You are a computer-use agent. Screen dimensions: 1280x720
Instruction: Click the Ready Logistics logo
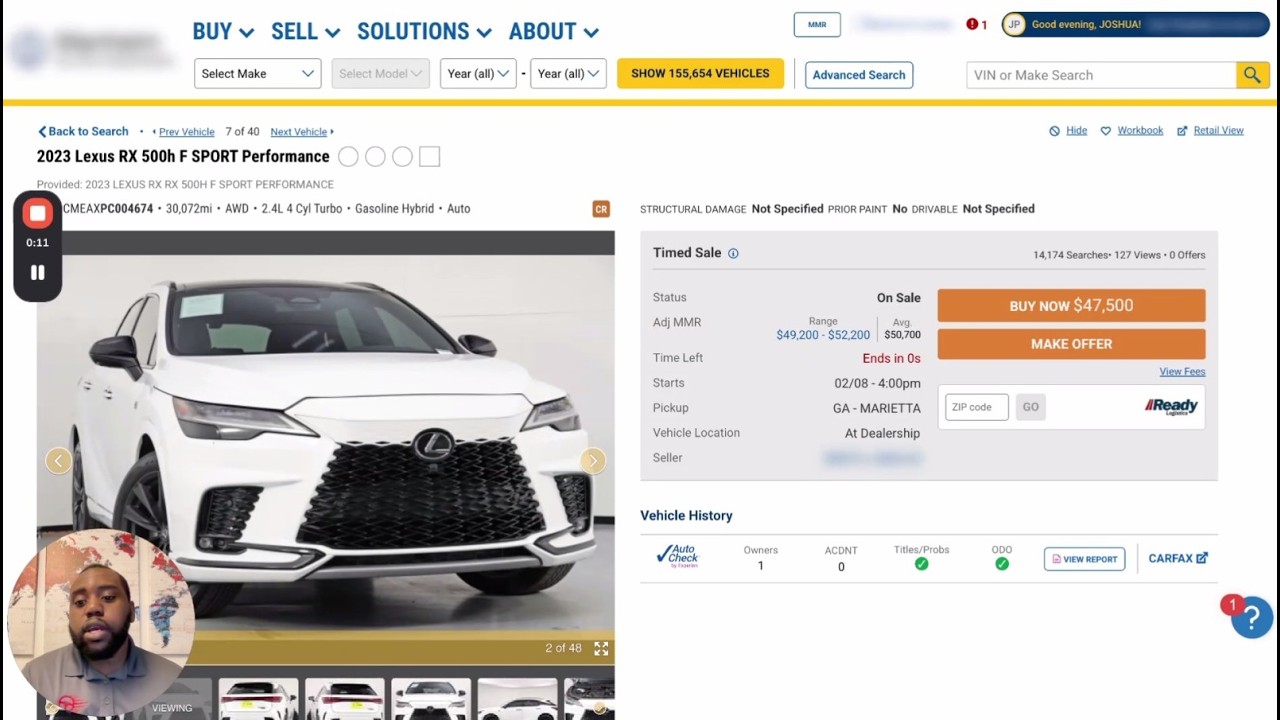[x=1171, y=407]
